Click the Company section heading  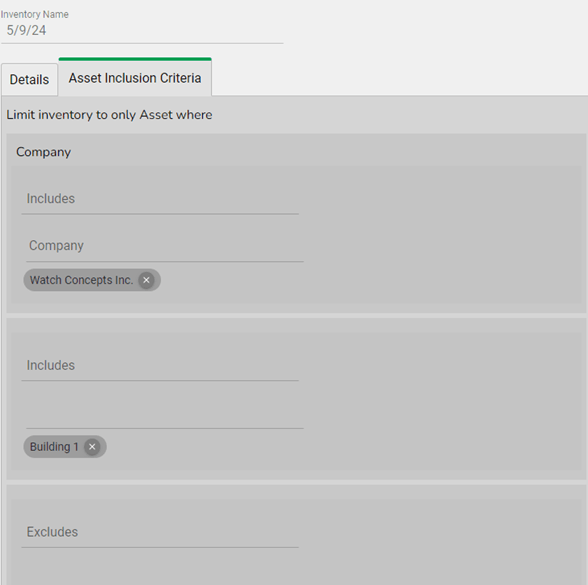pyautogui.click(x=44, y=152)
